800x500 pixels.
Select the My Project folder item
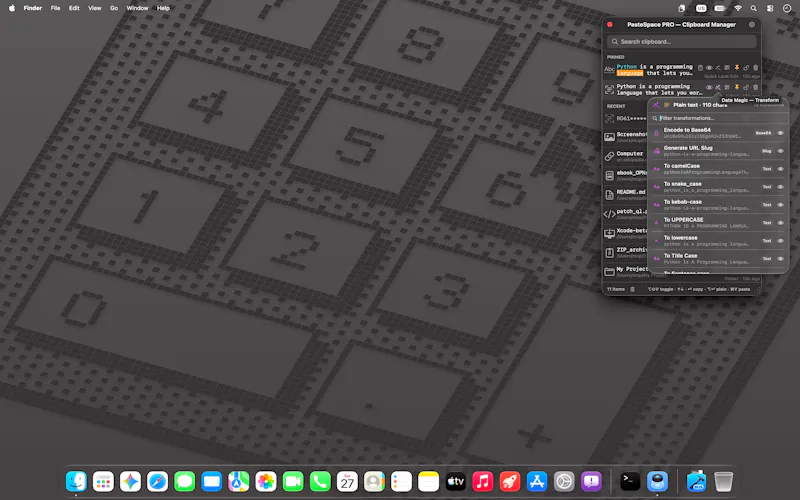pyautogui.click(x=626, y=271)
